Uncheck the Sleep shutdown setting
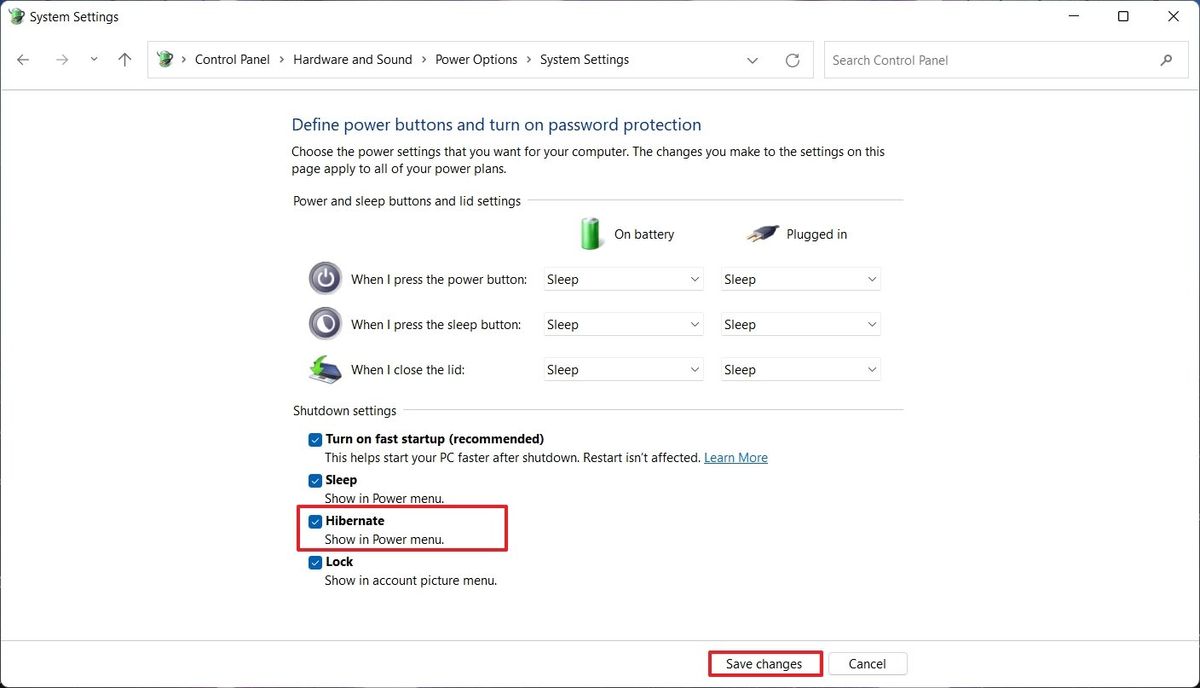 tap(315, 480)
